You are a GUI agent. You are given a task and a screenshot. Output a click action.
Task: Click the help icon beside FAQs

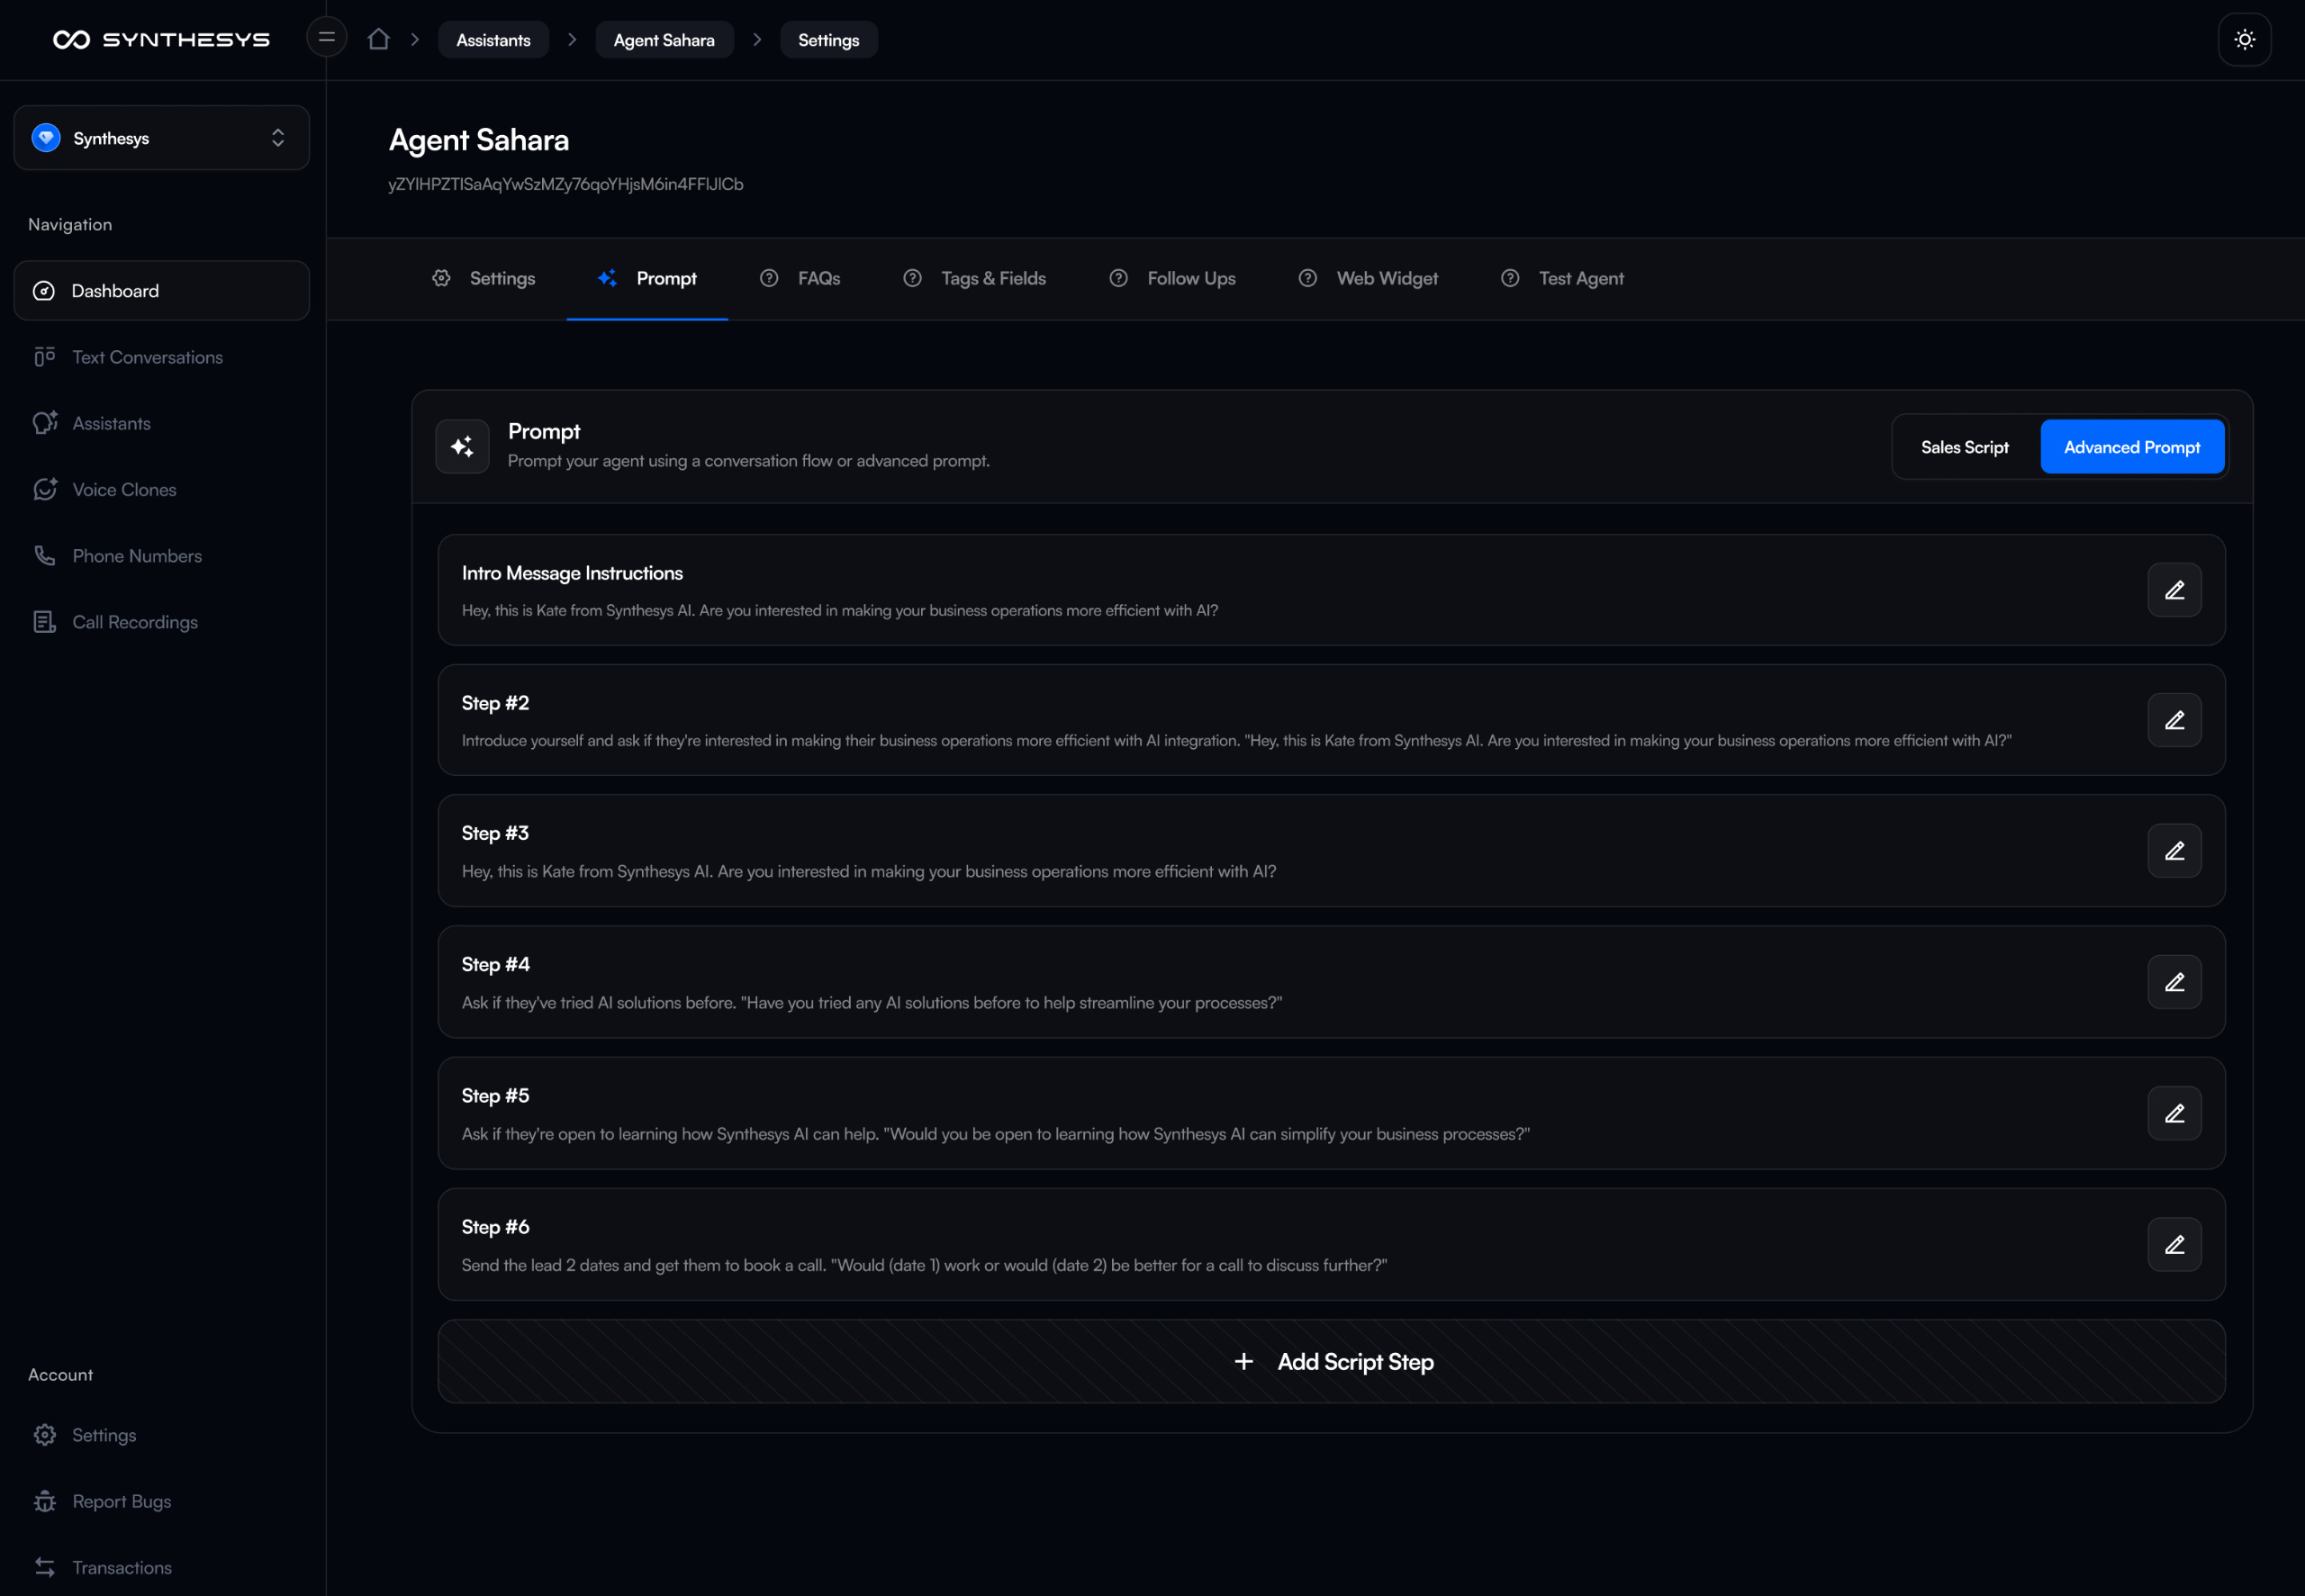(x=769, y=278)
